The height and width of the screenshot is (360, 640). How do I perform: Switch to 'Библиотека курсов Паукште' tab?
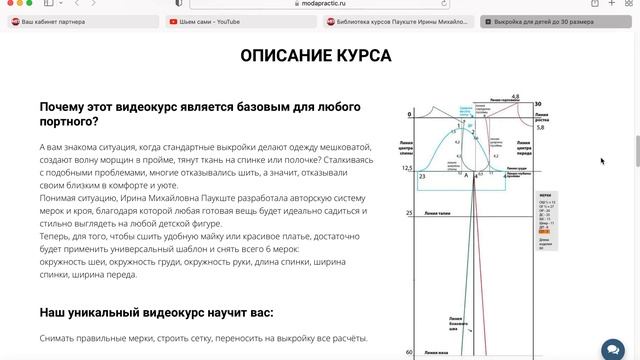pos(399,22)
